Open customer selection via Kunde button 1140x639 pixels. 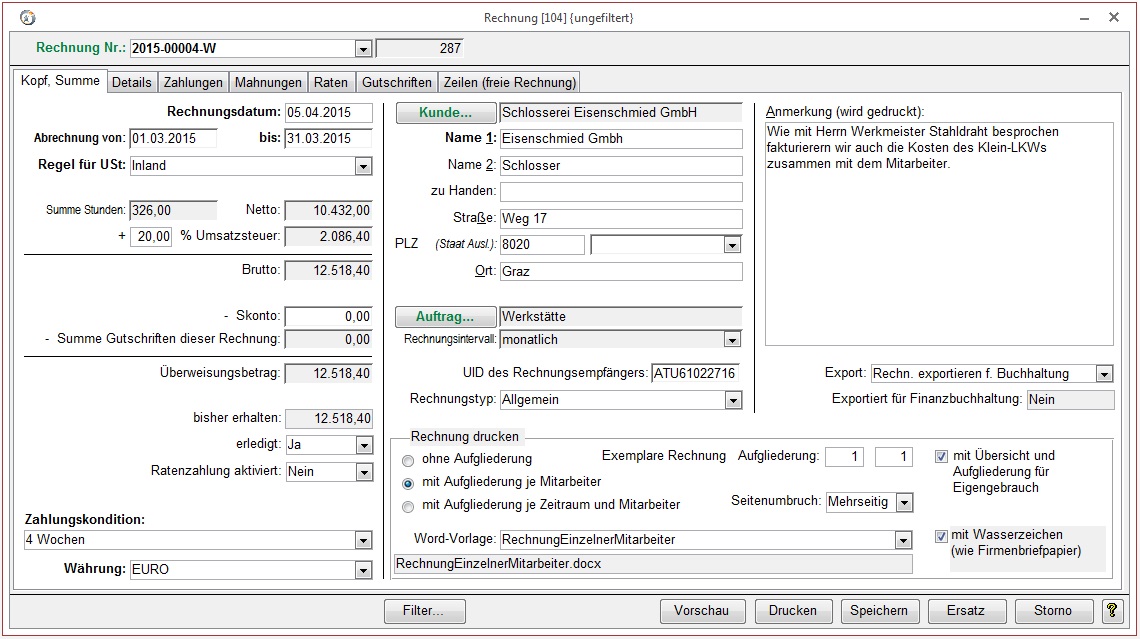(445, 113)
